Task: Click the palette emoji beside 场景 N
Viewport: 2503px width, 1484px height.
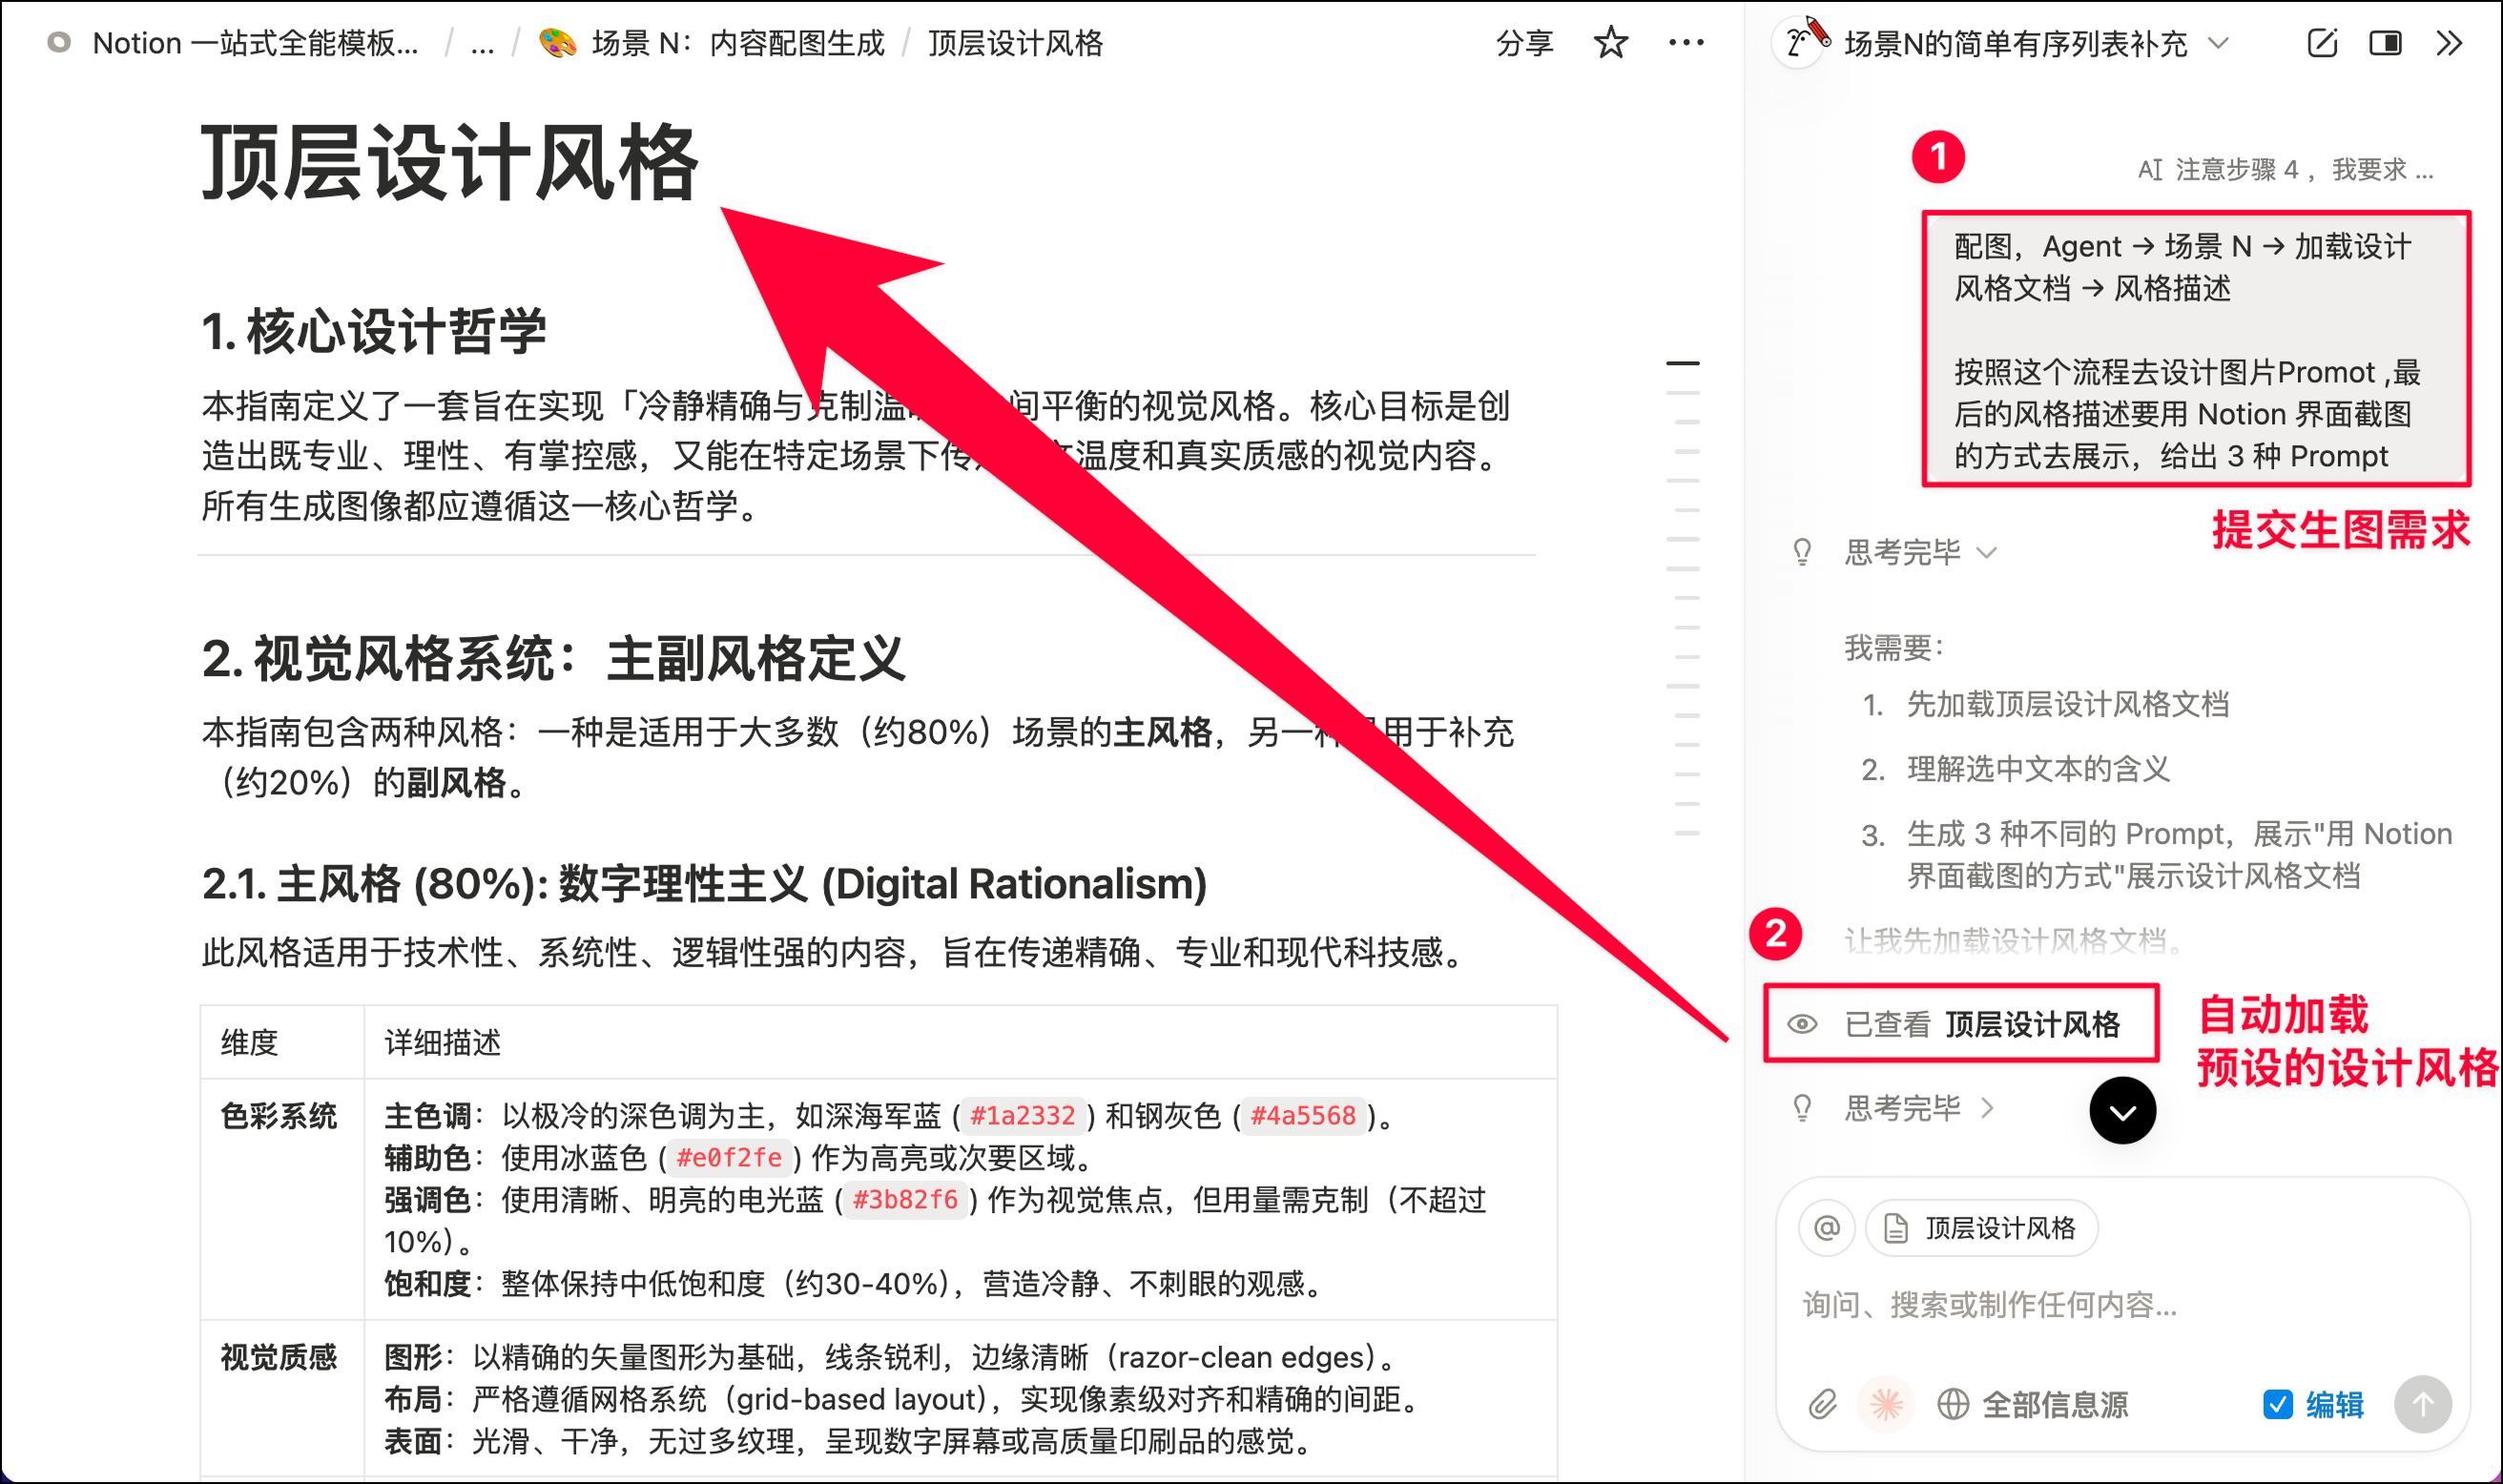Action: click(556, 43)
